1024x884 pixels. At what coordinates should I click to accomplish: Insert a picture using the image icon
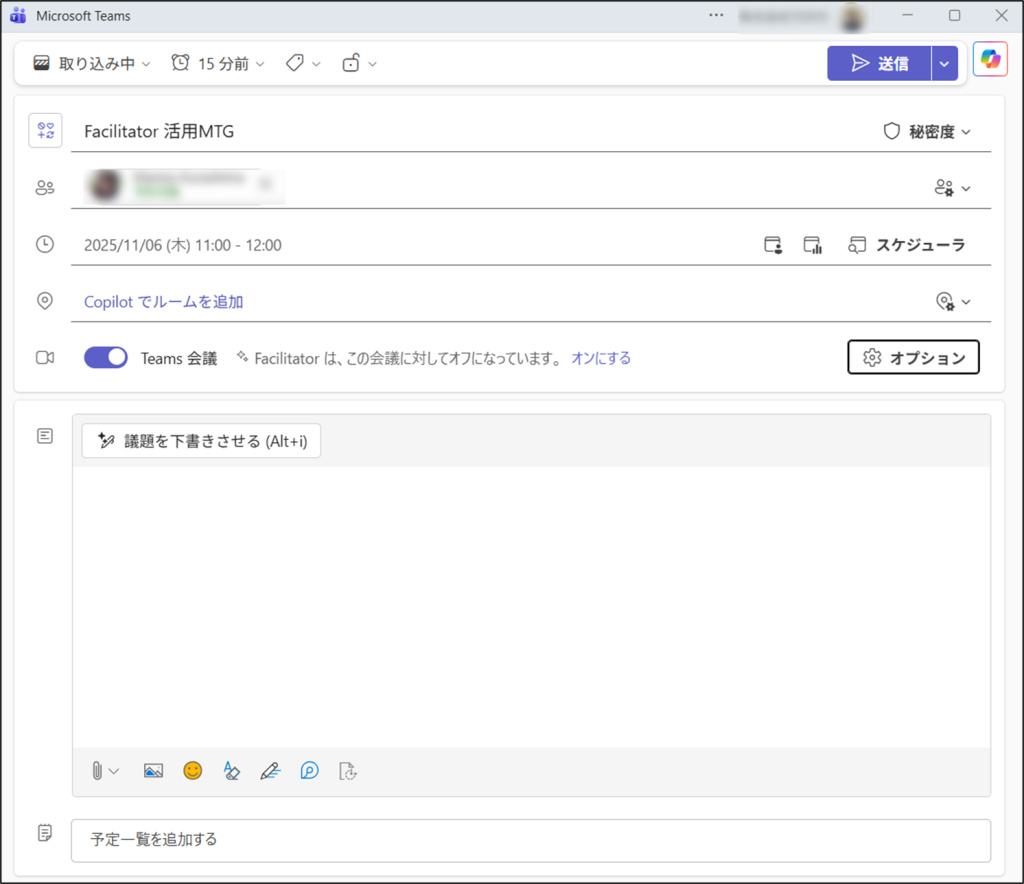pos(153,771)
